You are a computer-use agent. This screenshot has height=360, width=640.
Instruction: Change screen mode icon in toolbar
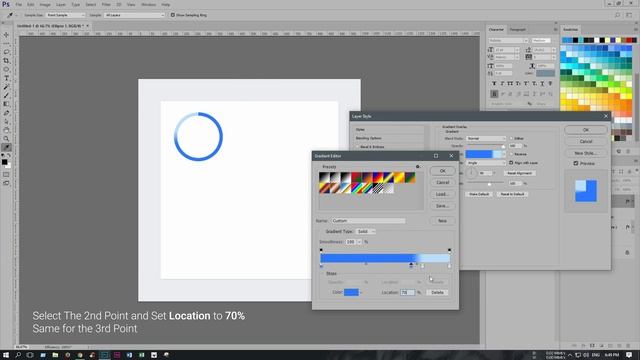tap(6, 183)
